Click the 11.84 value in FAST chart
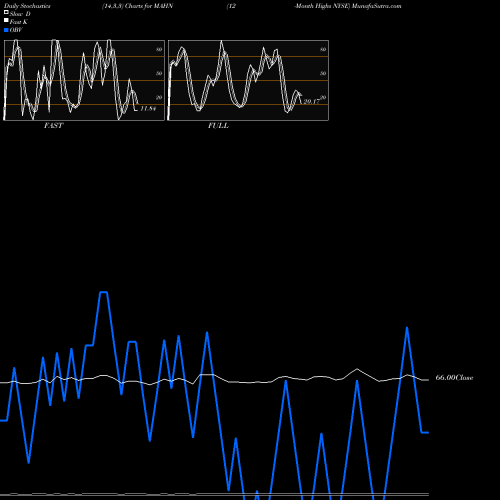Image resolution: width=500 pixels, height=500 pixels. (148, 109)
